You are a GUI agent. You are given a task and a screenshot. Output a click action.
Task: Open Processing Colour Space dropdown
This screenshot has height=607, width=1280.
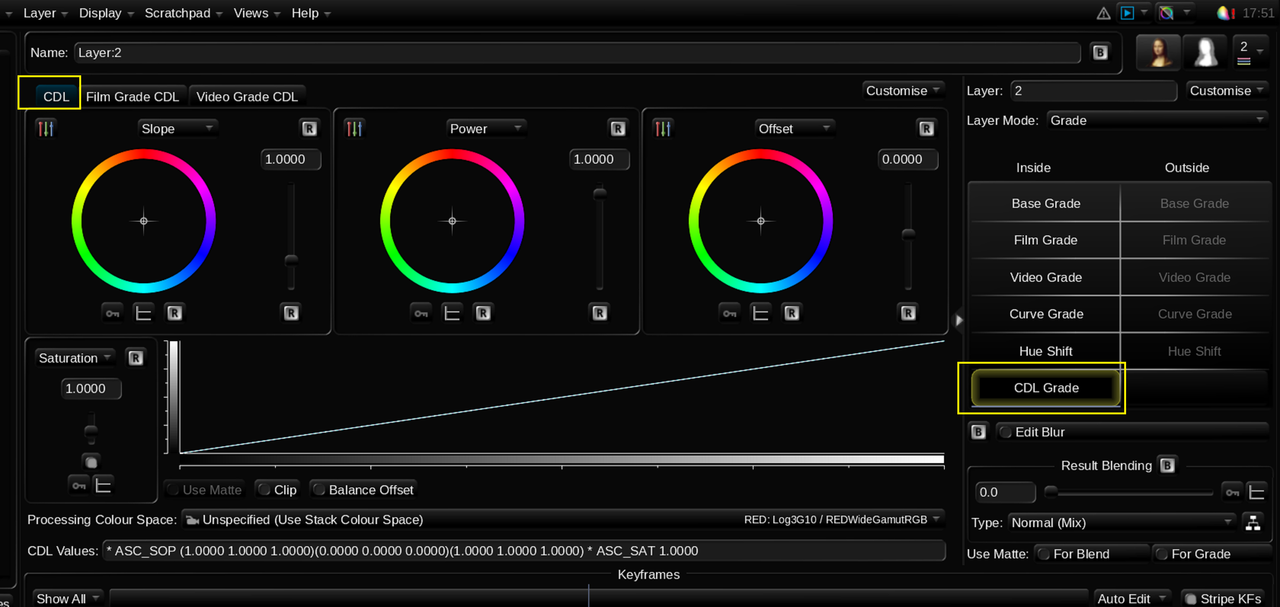click(563, 519)
